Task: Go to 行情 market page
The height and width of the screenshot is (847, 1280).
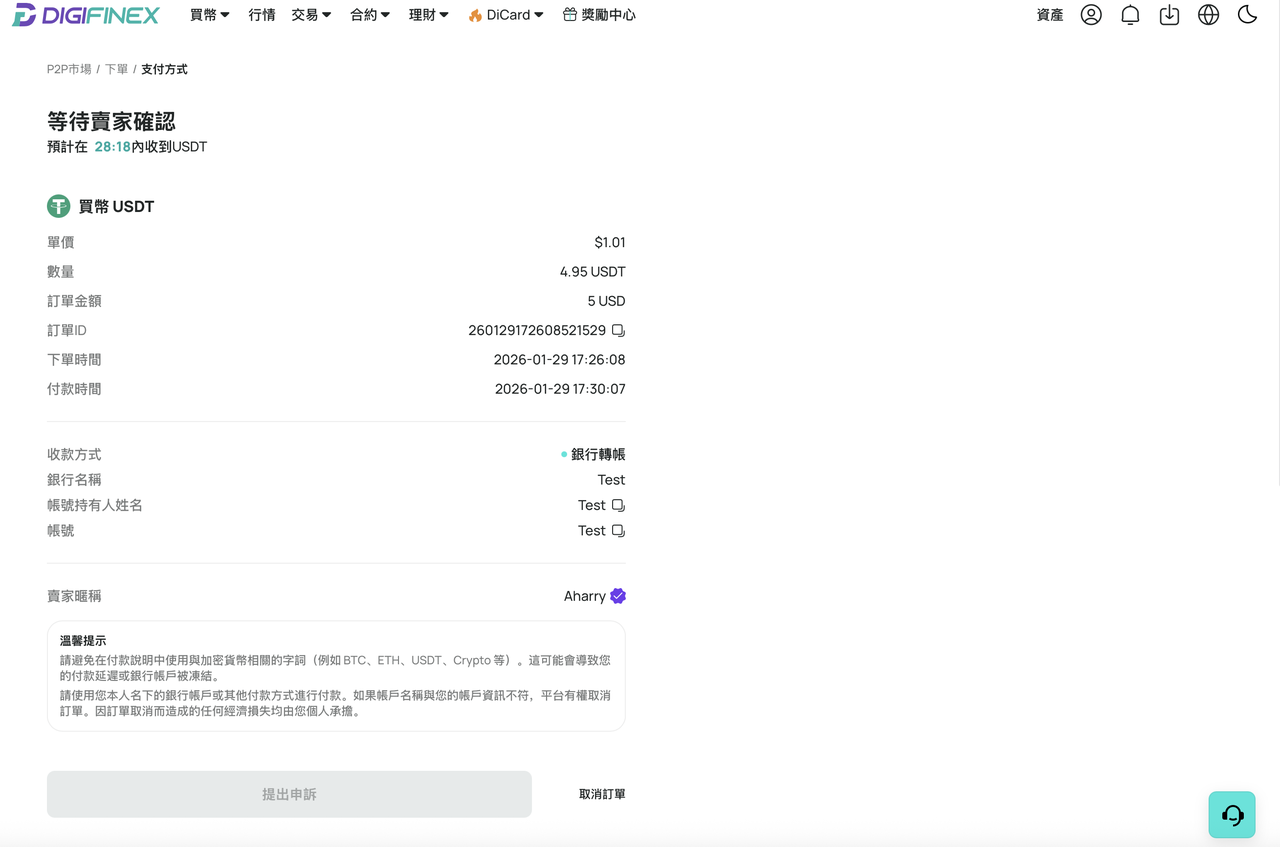Action: tap(262, 15)
